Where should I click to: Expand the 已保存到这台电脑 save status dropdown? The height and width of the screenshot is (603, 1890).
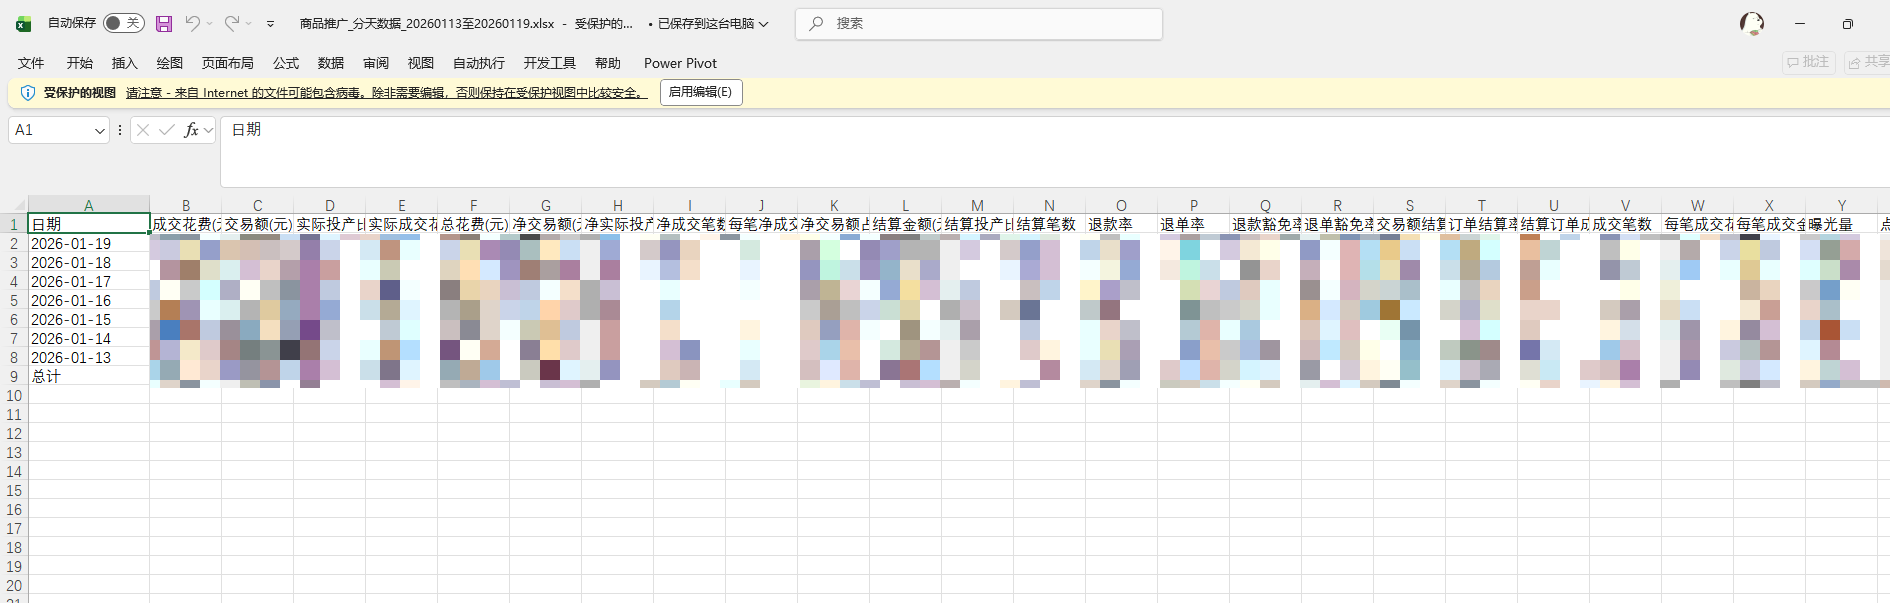click(x=764, y=23)
